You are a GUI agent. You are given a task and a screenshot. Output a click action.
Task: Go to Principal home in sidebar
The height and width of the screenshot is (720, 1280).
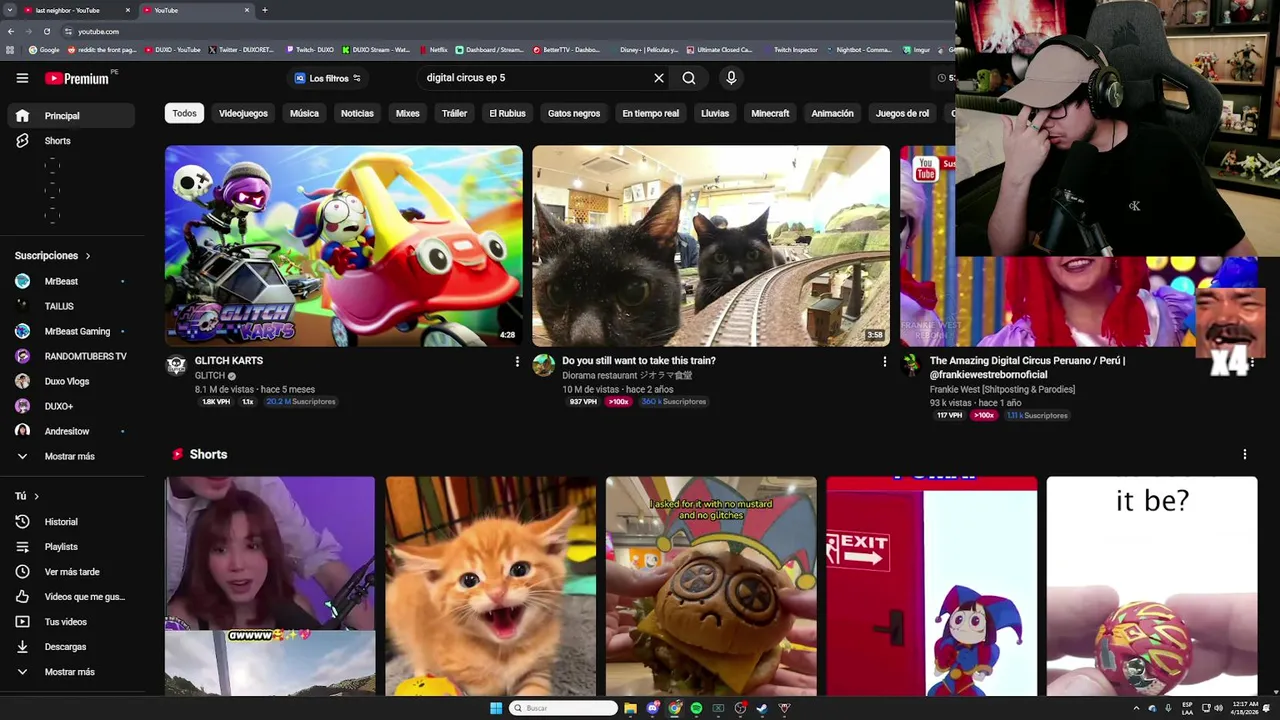coord(70,116)
